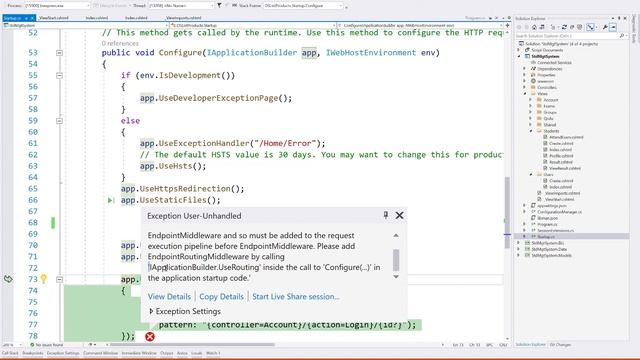Image resolution: width=640 pixels, height=360 pixels.
Task: Click the red error icon after line 78
Action: 150,336
